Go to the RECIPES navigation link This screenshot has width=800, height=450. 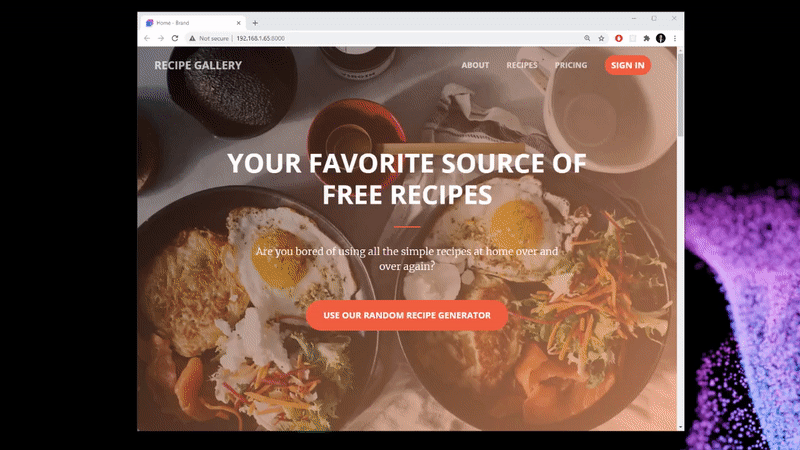pyautogui.click(x=522, y=65)
